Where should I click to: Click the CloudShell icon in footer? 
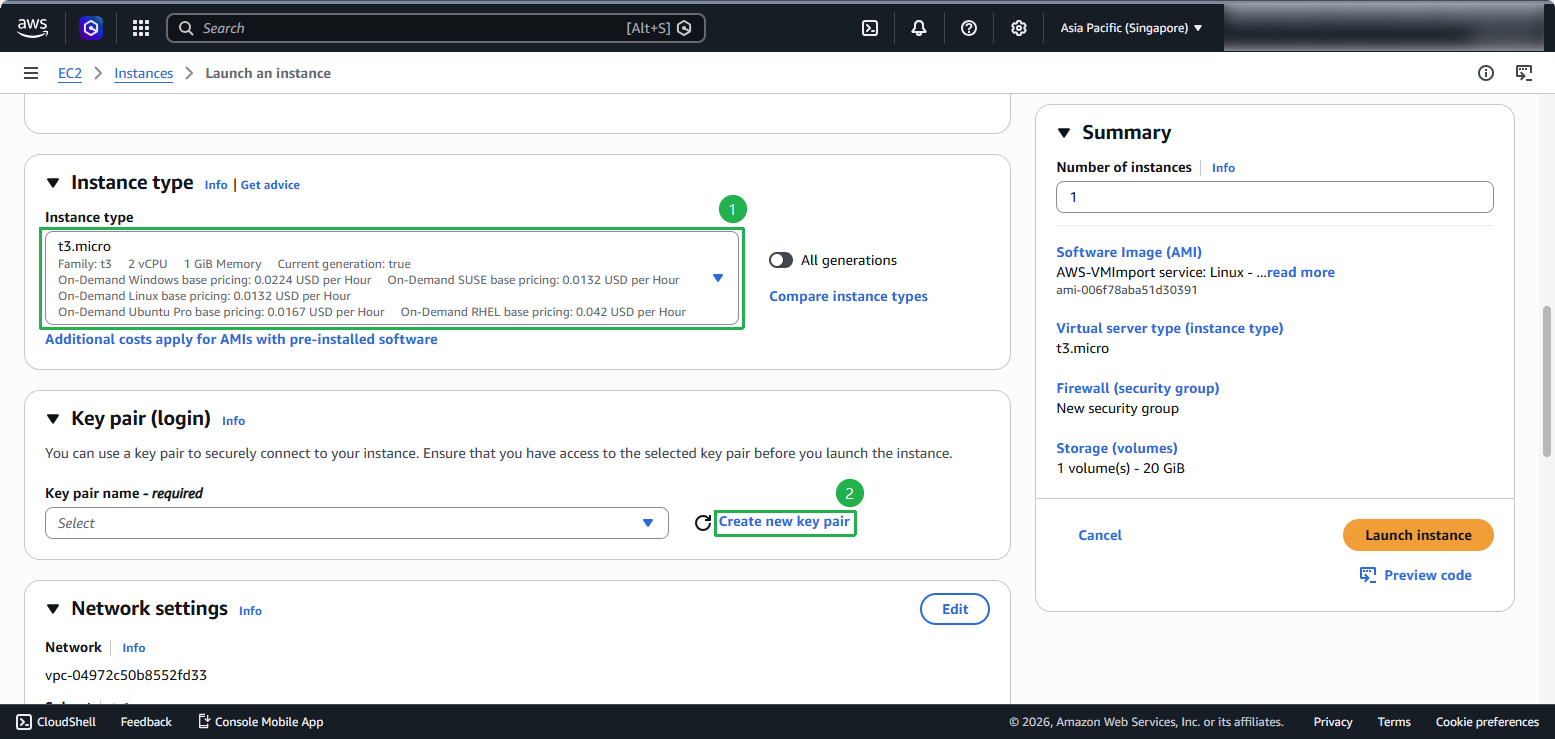[x=24, y=722]
